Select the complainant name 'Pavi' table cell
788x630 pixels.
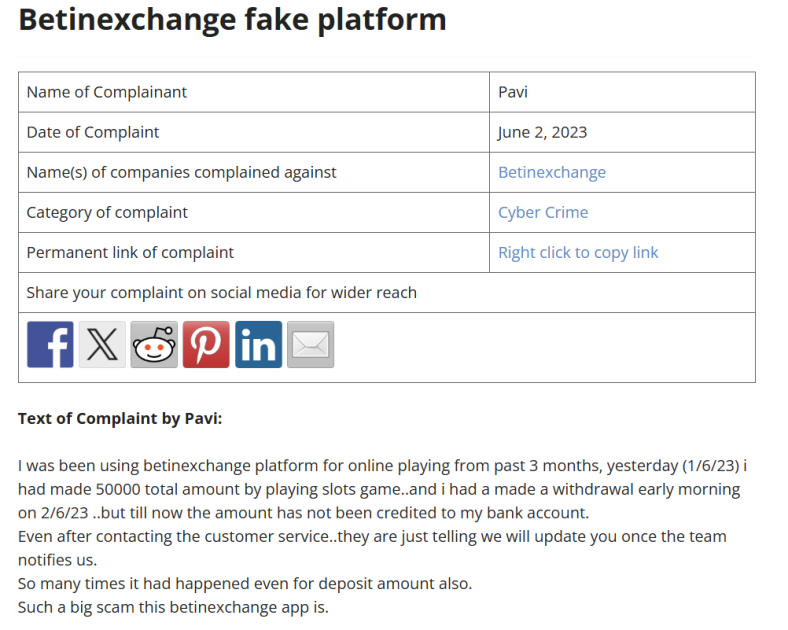point(513,92)
